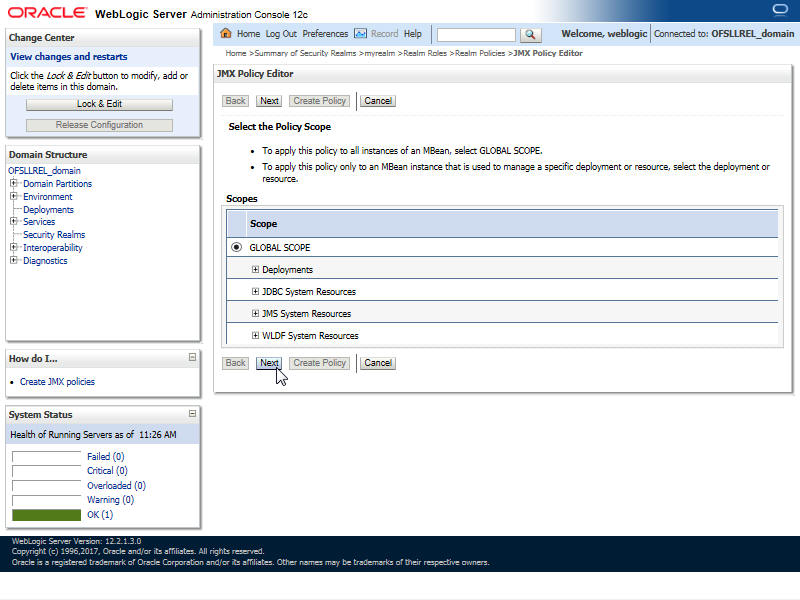Click the Scope column header
Viewport: 800px width, 600px height.
pos(263,223)
